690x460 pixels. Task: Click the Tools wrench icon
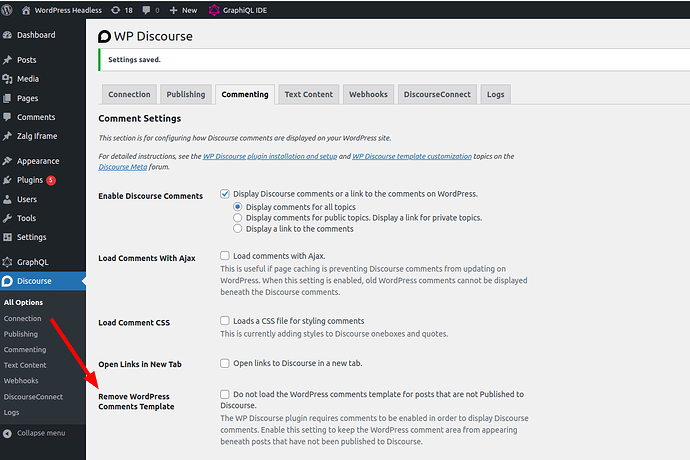(7, 218)
